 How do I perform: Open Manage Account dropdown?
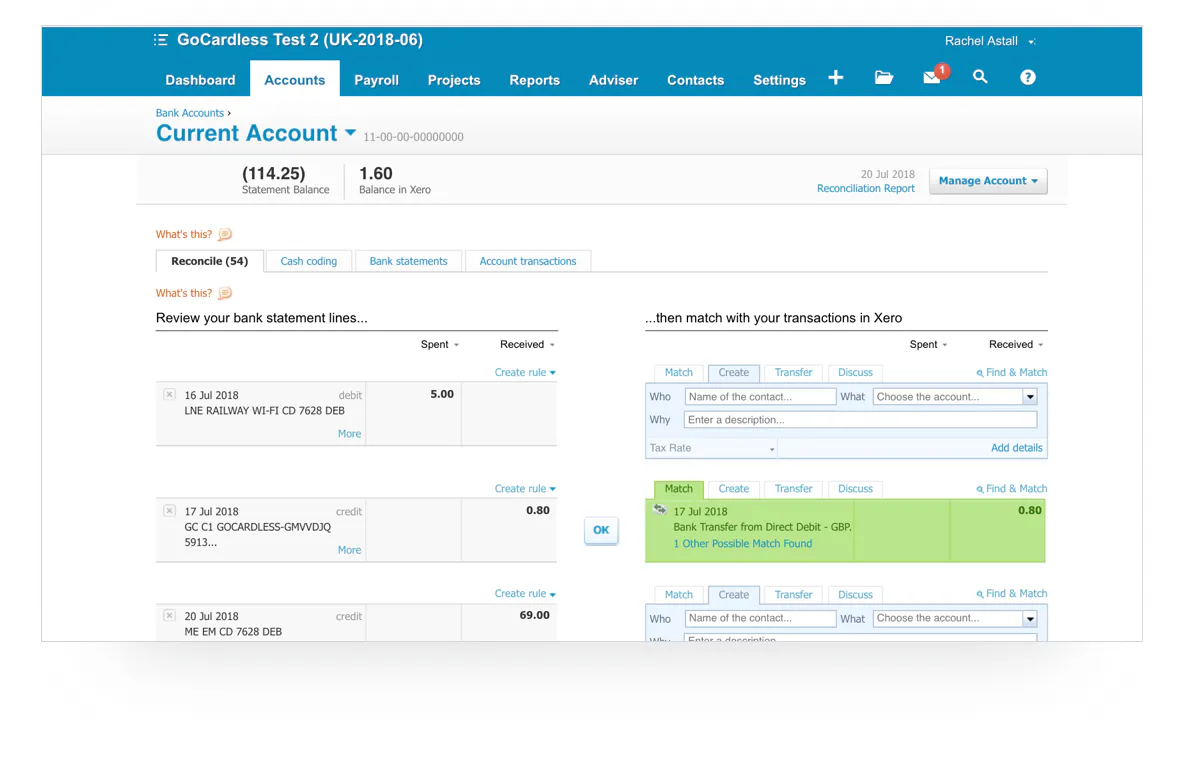(x=988, y=181)
